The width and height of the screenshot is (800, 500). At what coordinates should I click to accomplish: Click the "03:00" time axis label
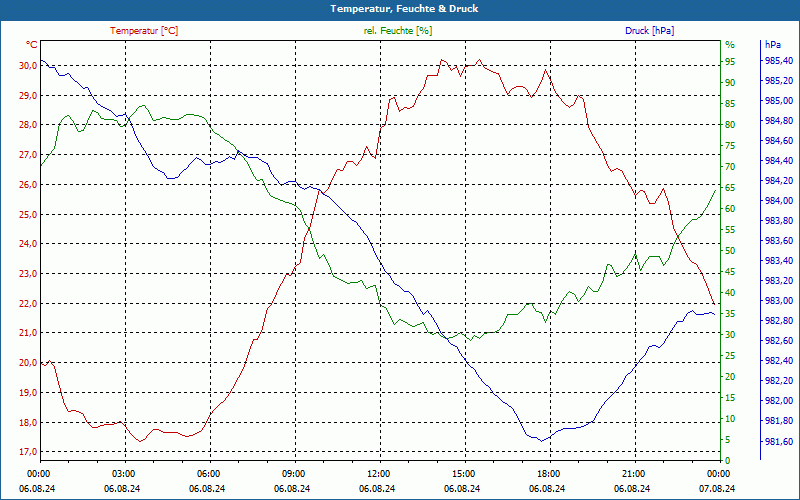(124, 473)
